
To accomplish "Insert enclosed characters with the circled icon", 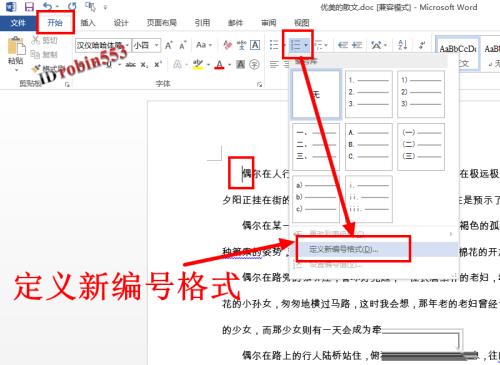I will pos(254,64).
